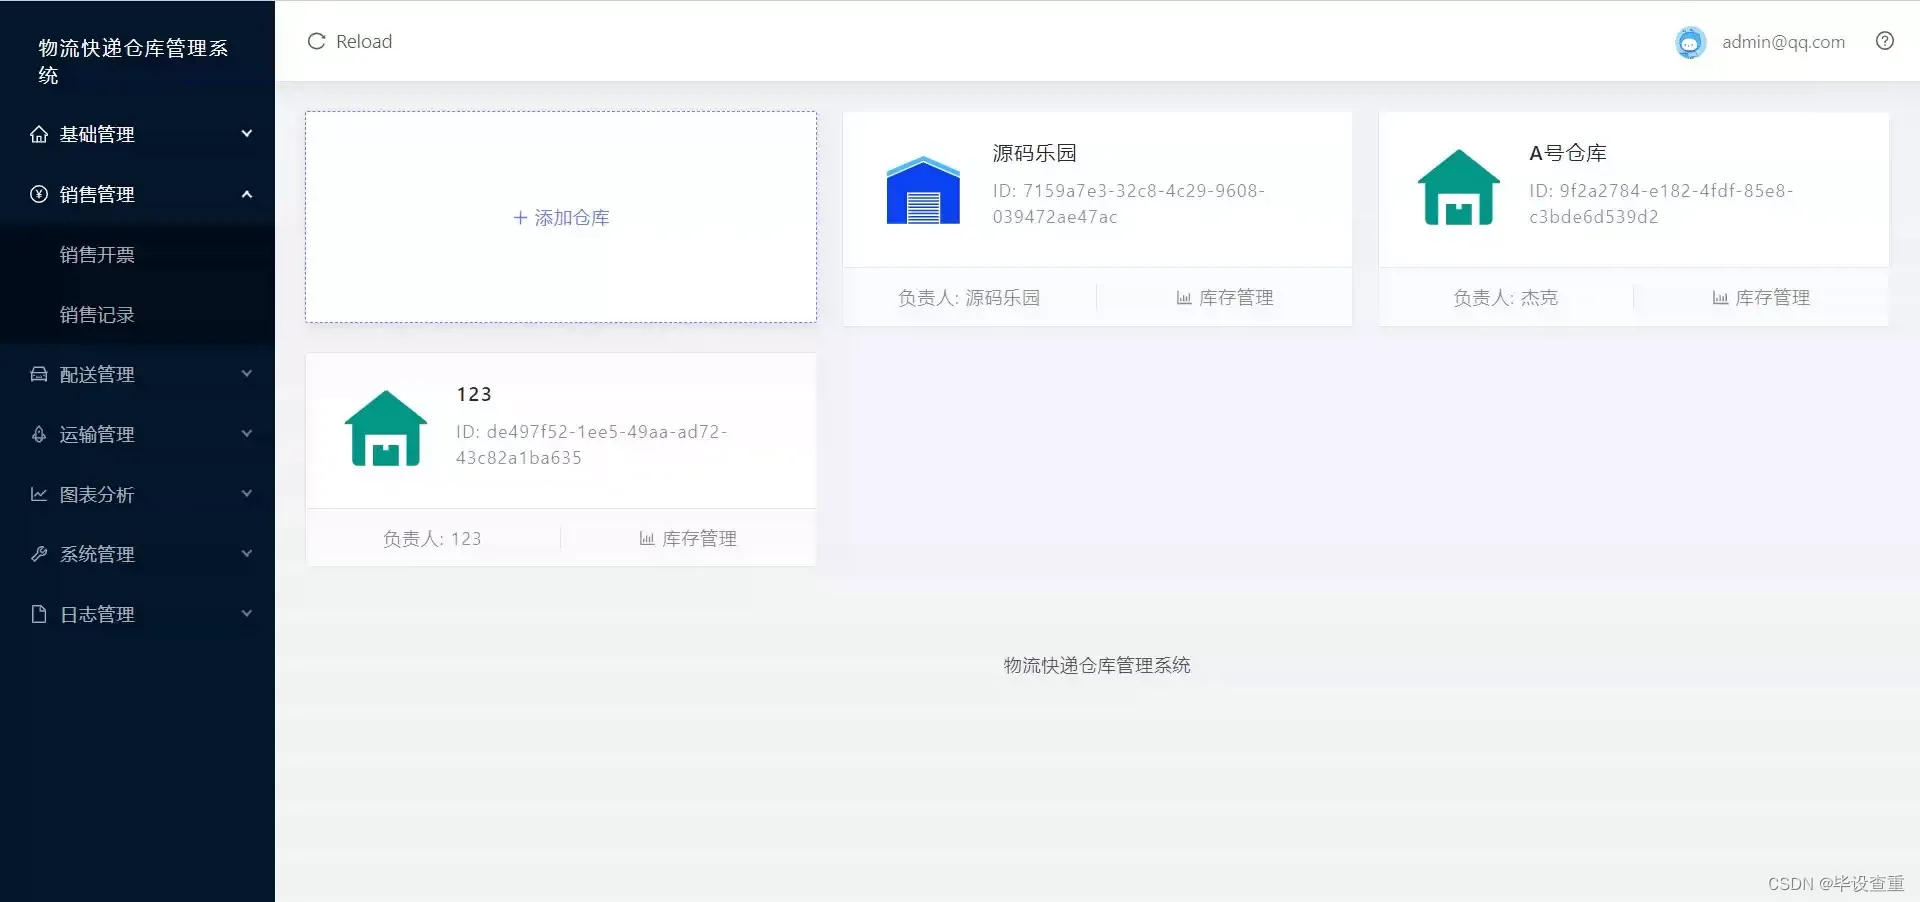Viewport: 1920px width, 902px height.
Task: Select the 日志管理 menu label
Action: [x=97, y=614]
